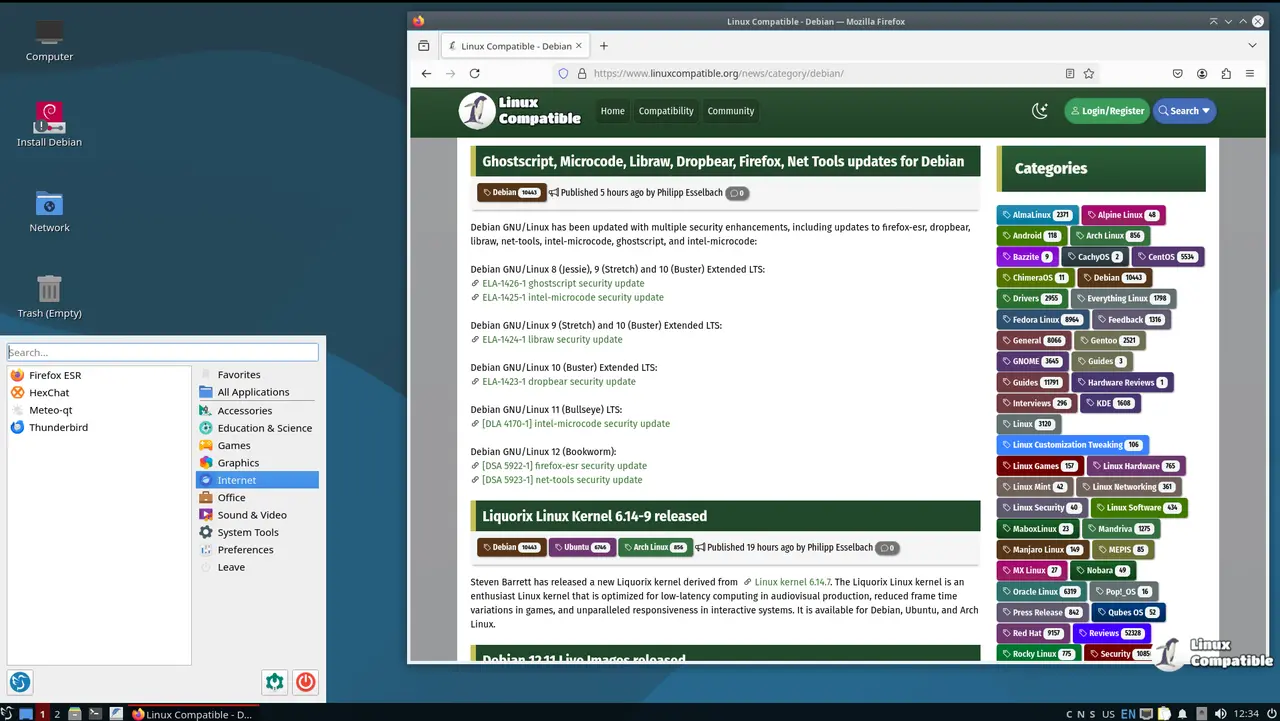Launch HexChat from the Internet menu
Viewport: 1280px width, 721px height.
pyautogui.click(x=49, y=393)
